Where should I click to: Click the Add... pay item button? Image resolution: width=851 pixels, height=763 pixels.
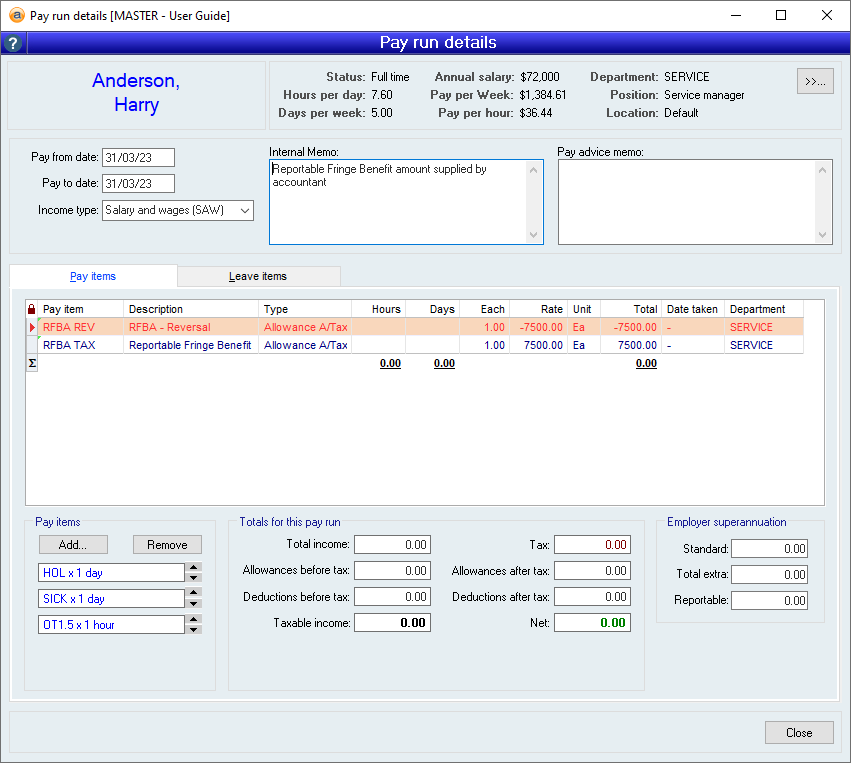pos(73,545)
